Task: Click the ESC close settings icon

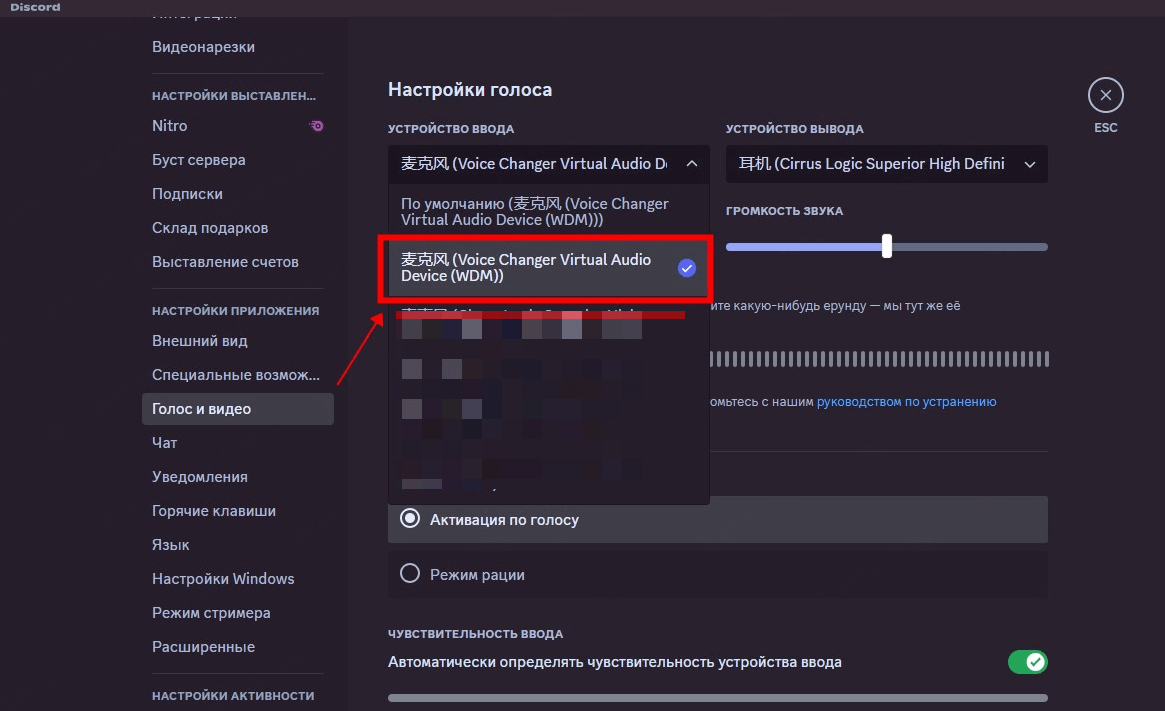Action: (1105, 96)
